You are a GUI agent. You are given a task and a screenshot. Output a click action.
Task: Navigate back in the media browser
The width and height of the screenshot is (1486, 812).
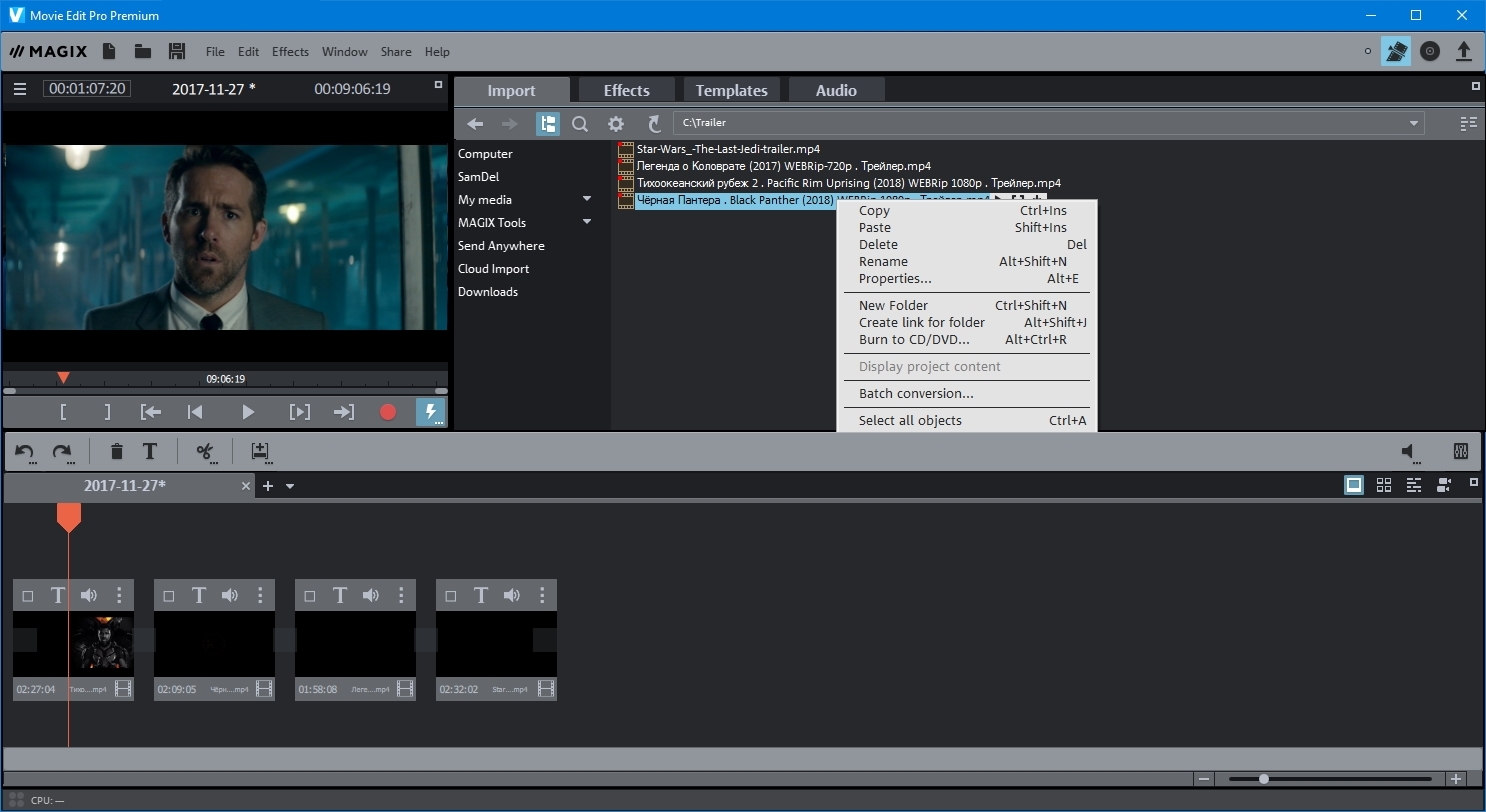[x=475, y=124]
